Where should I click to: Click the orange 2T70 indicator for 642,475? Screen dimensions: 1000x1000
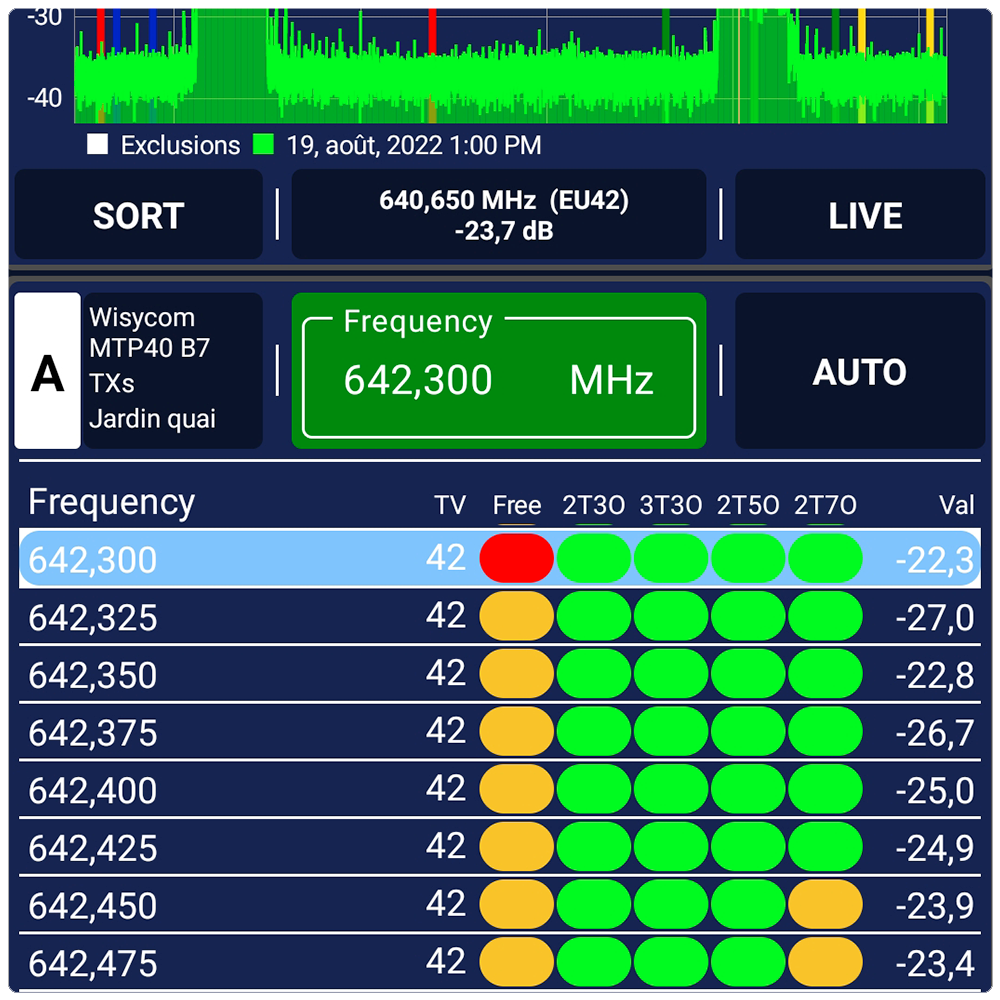tap(825, 961)
